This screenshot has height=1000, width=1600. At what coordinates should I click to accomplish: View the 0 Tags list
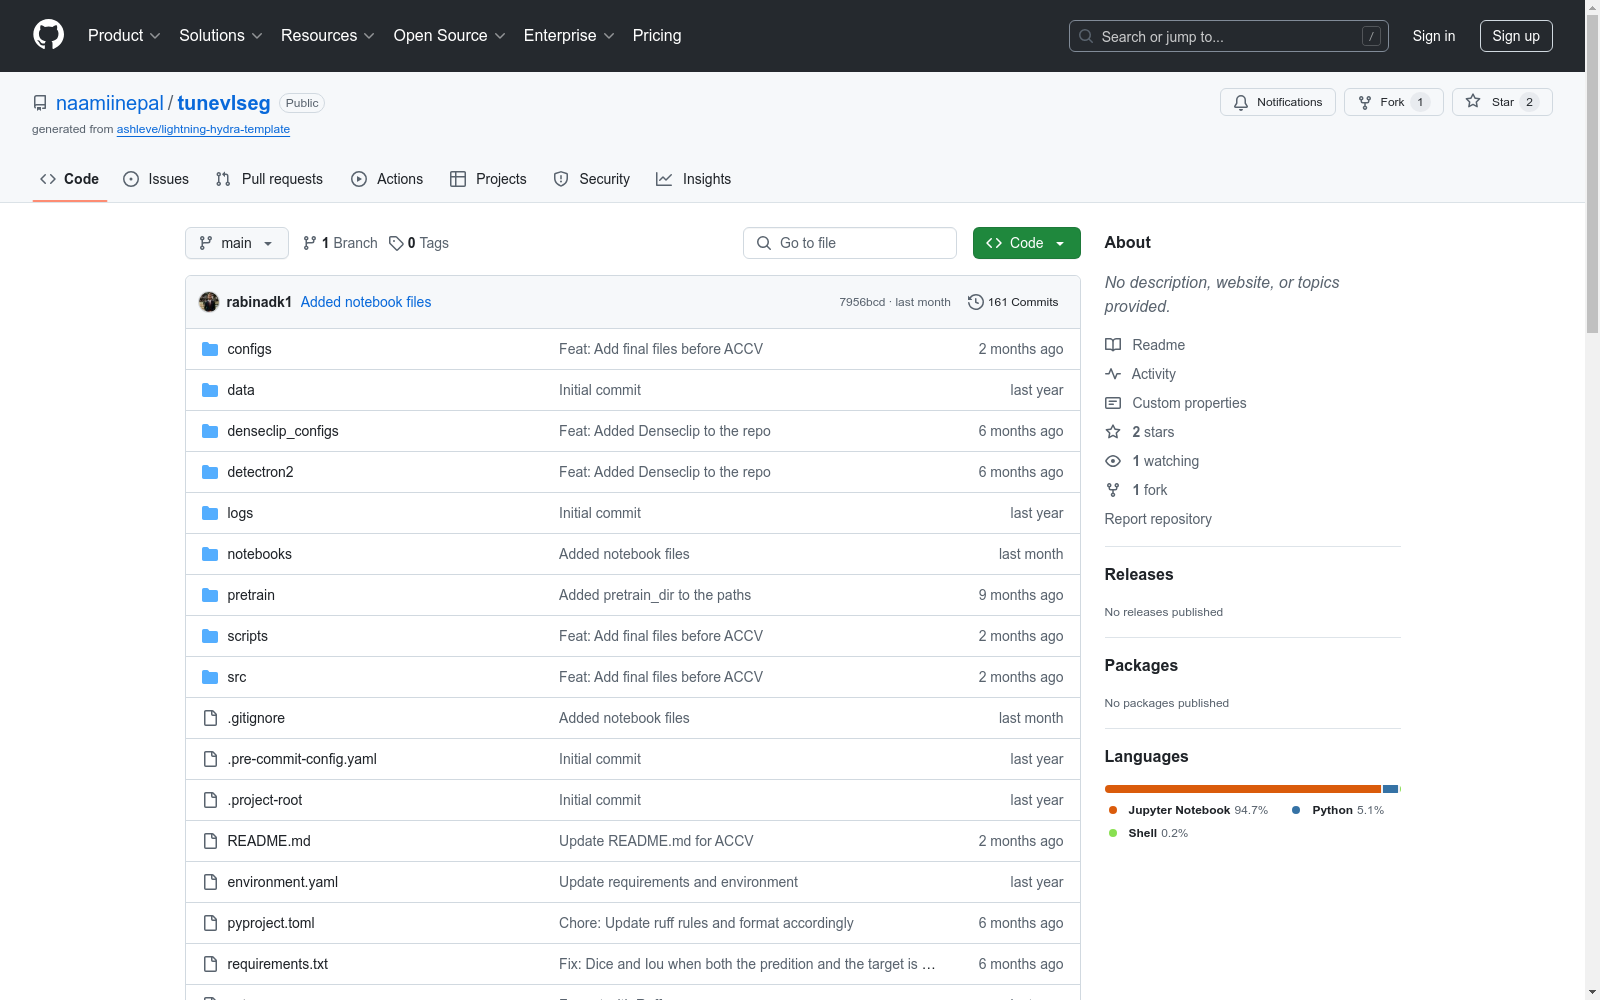(x=419, y=243)
